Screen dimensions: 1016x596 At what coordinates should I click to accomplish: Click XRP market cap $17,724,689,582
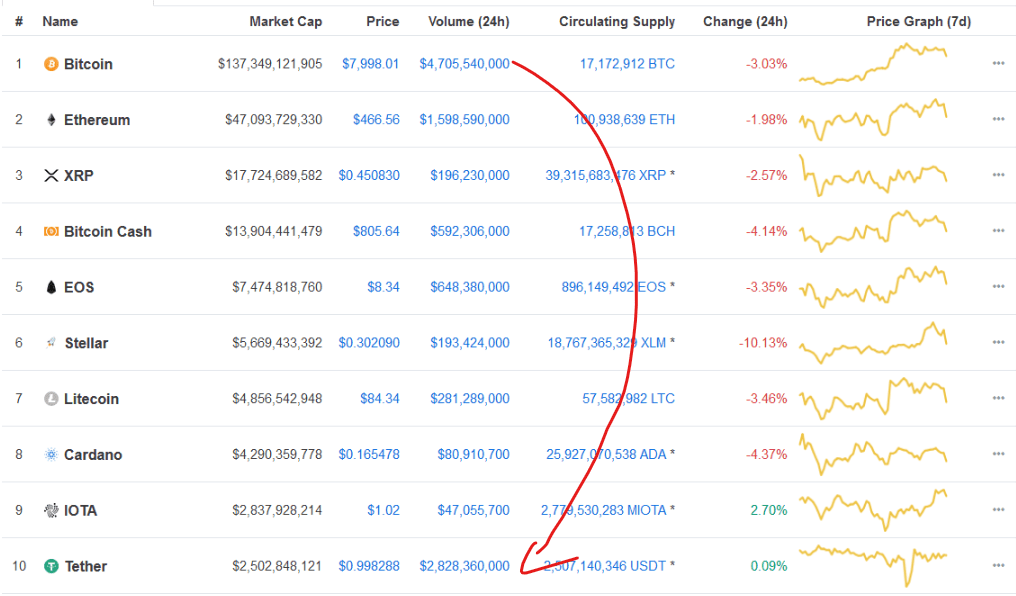[x=273, y=175]
